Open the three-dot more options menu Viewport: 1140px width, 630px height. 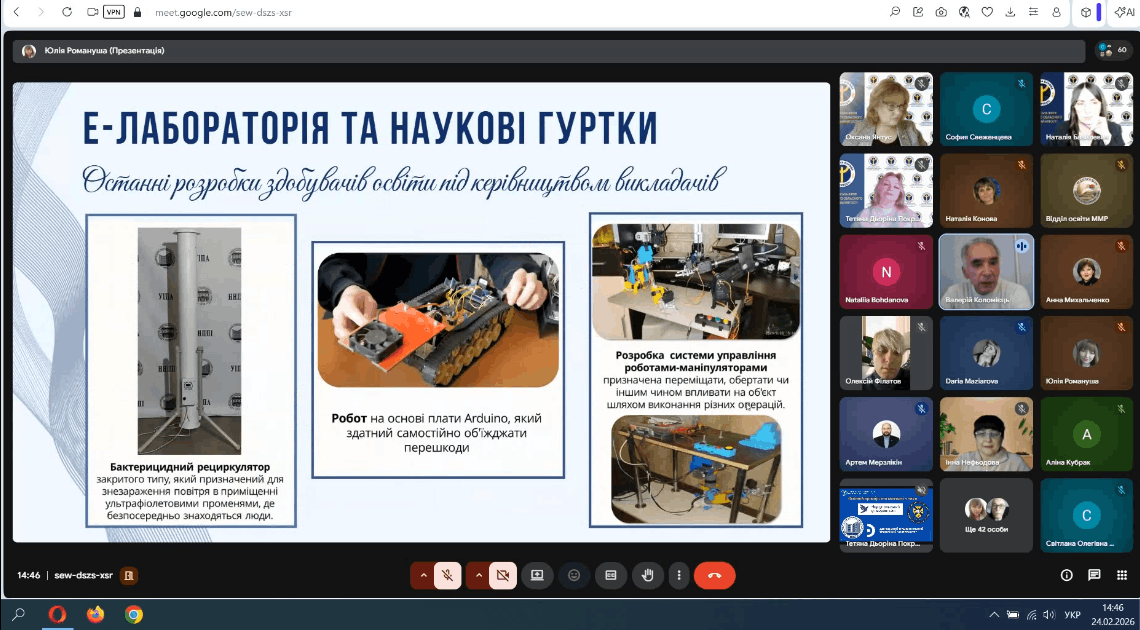(679, 575)
